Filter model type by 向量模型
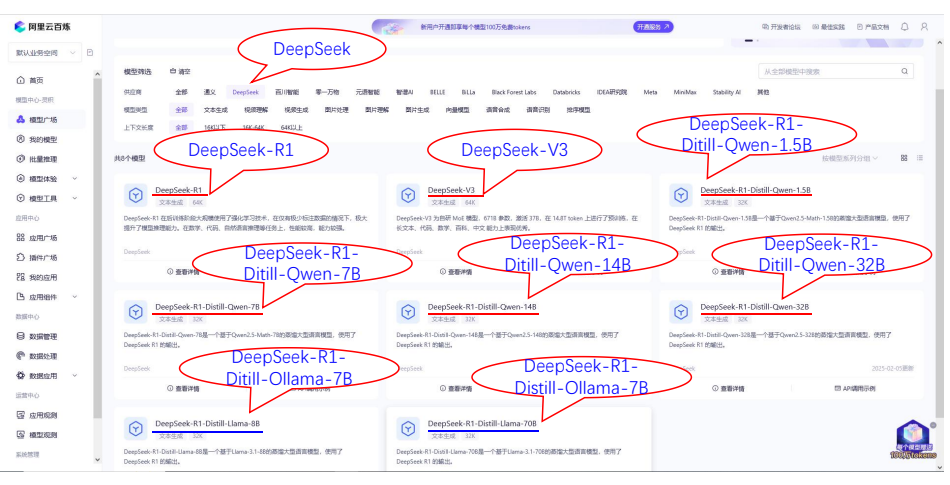950x485 pixels. 457,110
